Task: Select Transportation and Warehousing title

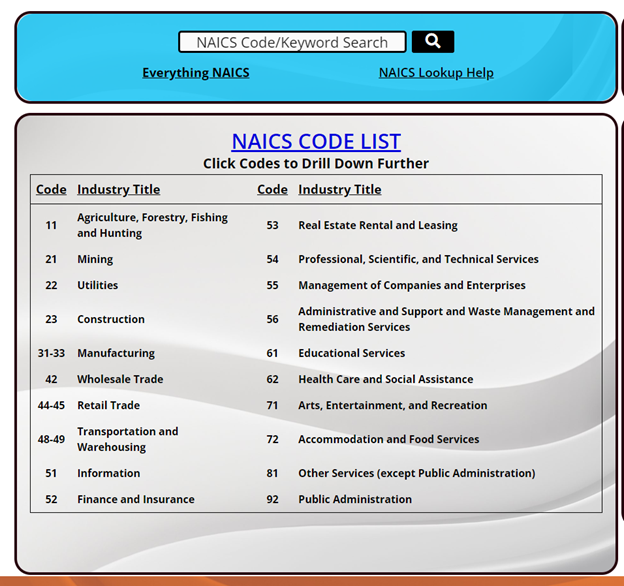Action: pos(127,439)
